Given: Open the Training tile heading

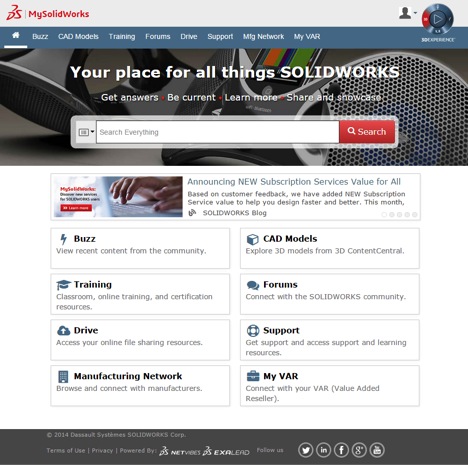Looking at the screenshot, I should [93, 285].
